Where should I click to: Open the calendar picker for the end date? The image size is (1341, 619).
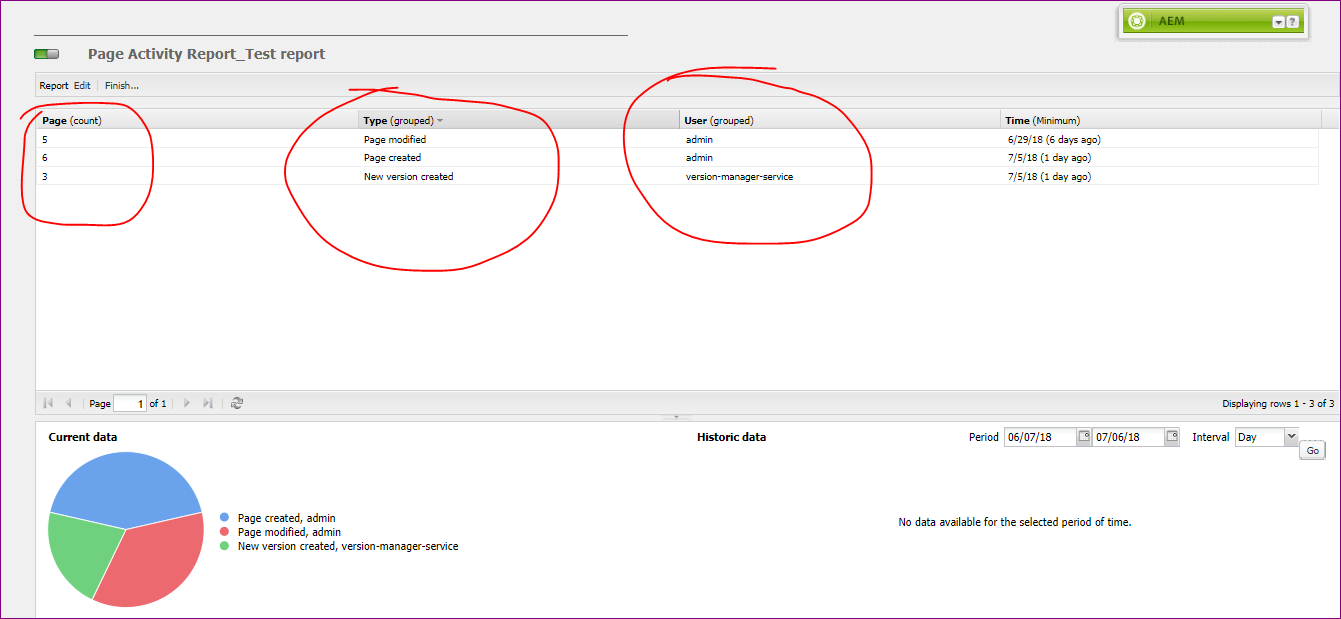[1171, 437]
